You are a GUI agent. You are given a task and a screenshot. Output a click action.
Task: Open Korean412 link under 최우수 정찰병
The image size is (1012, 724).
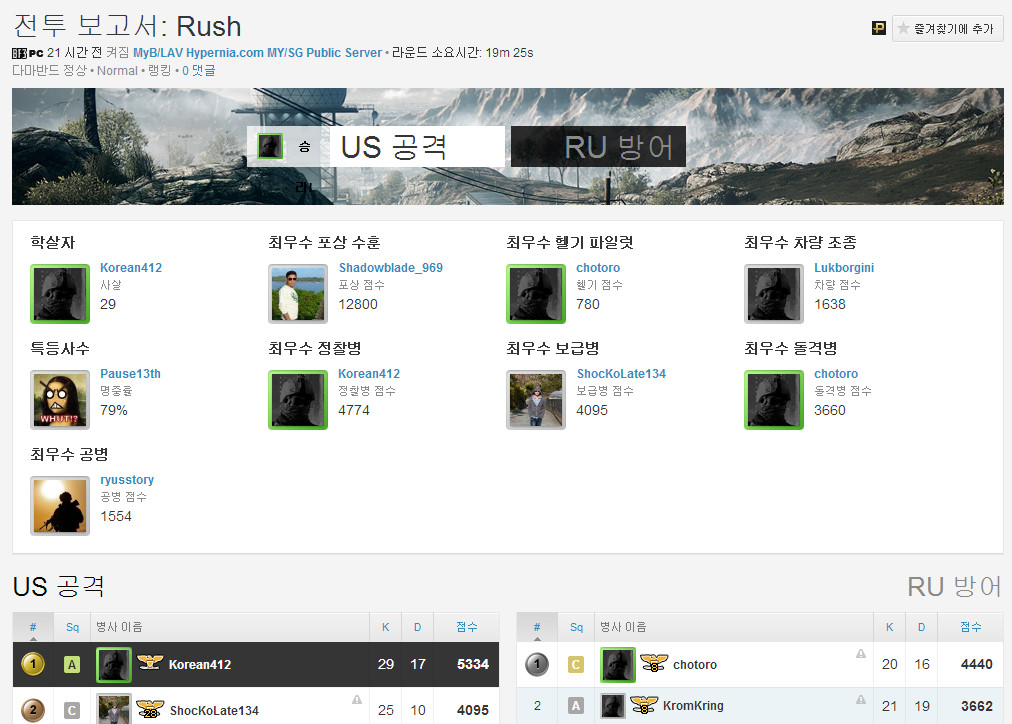coord(369,373)
